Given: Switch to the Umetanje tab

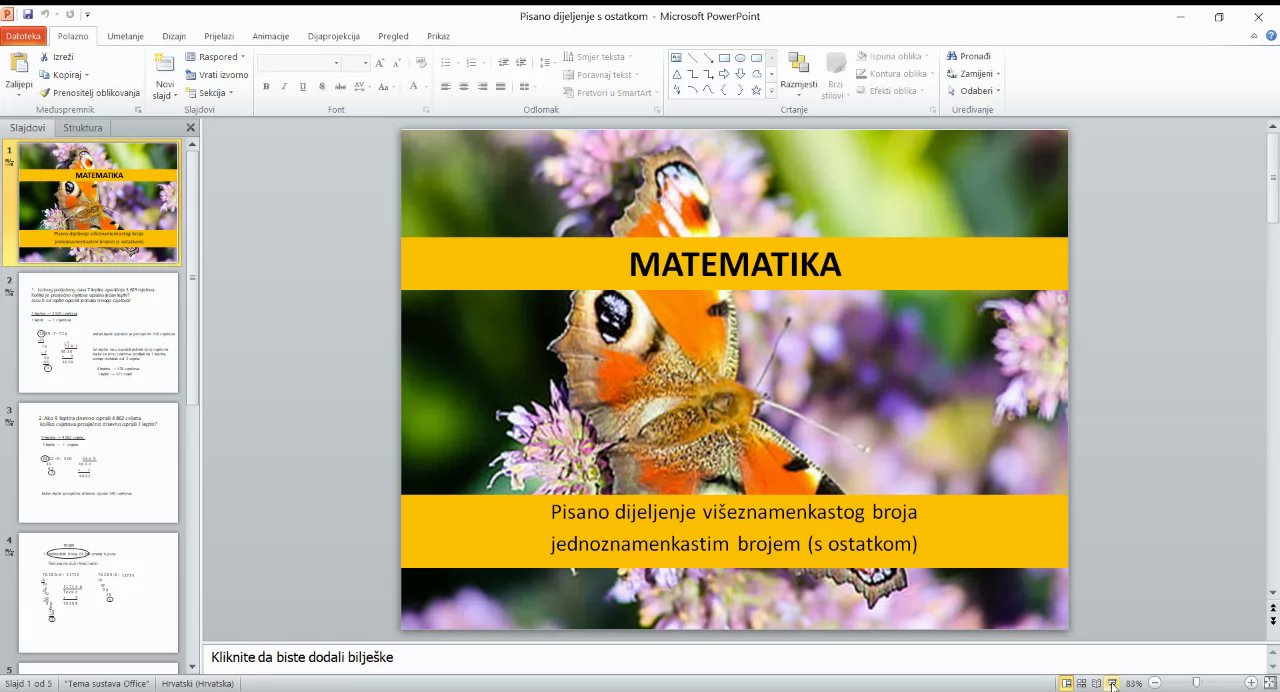Looking at the screenshot, I should point(126,36).
